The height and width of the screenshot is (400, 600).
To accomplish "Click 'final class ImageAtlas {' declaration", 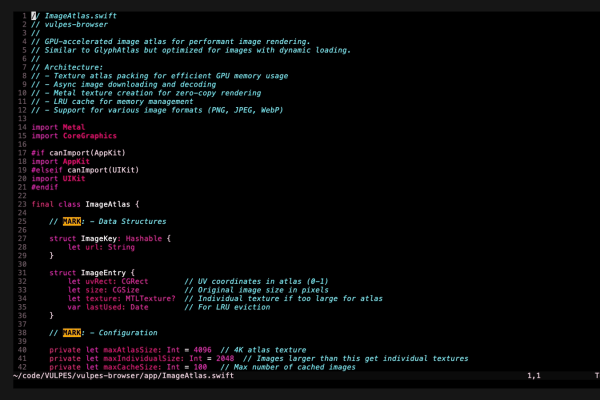I will (85, 204).
